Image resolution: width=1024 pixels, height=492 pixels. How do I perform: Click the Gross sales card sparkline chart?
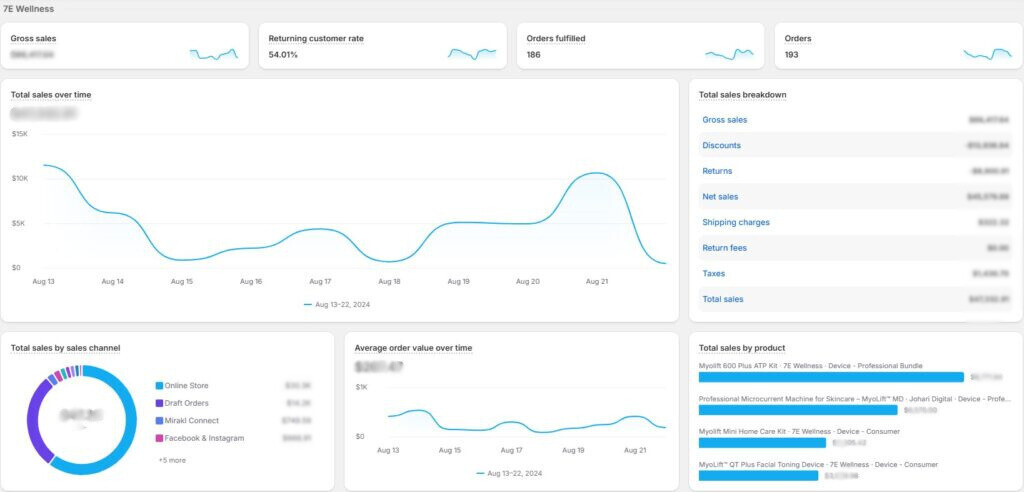(213, 54)
